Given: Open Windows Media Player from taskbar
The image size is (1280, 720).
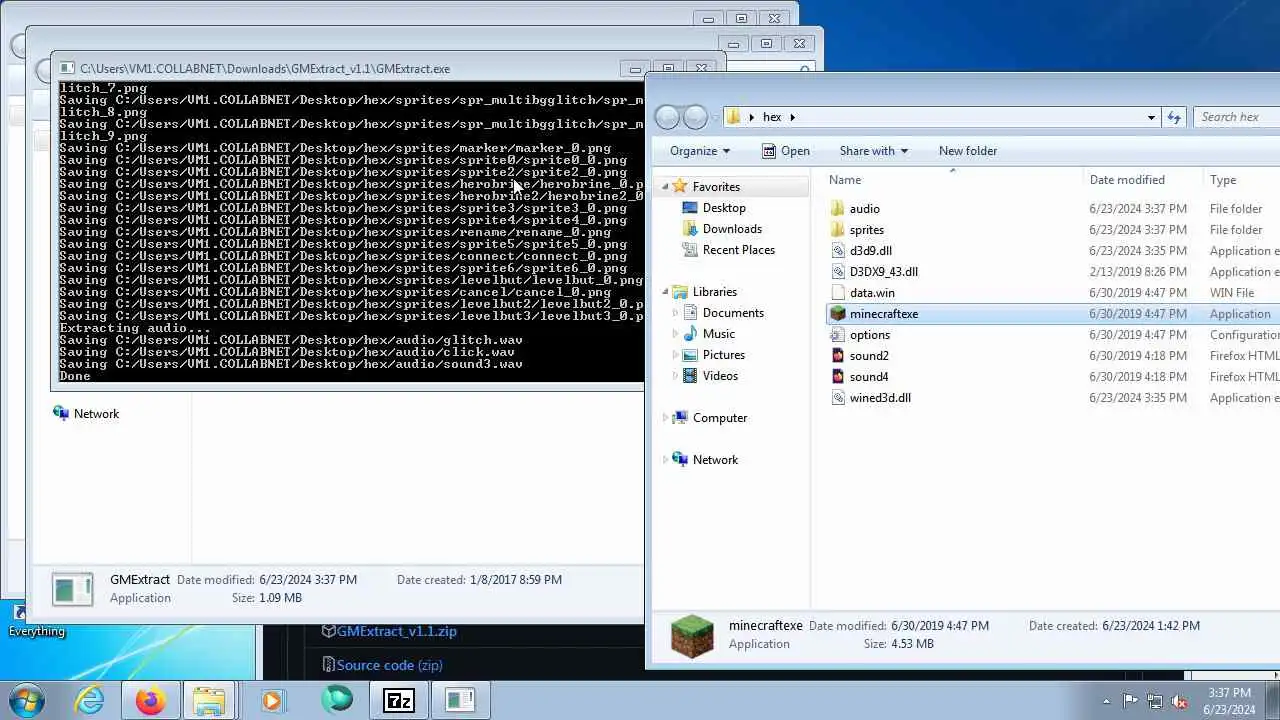Looking at the screenshot, I should click(x=272, y=700).
